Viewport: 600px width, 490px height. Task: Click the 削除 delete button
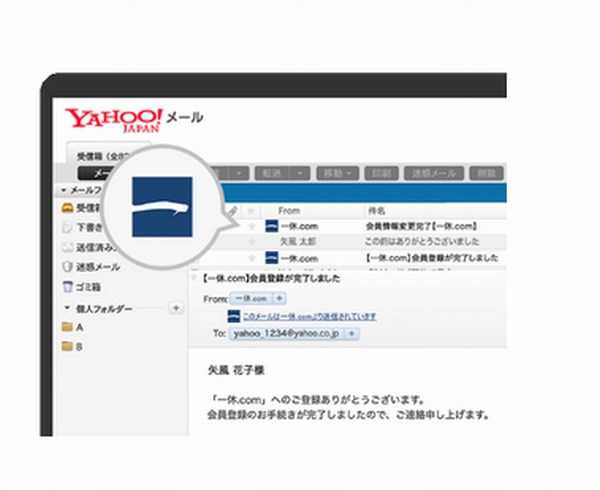(x=486, y=174)
